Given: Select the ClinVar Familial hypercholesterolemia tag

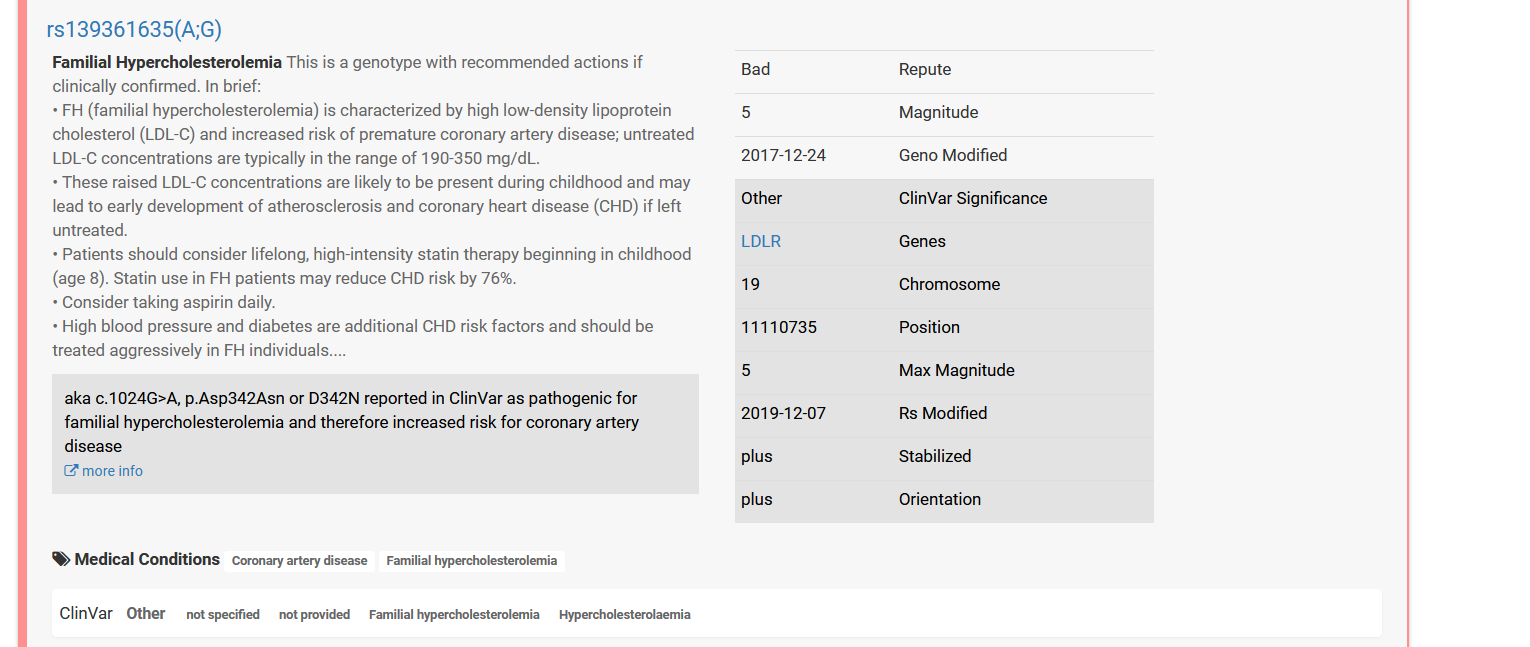Looking at the screenshot, I should (x=454, y=615).
